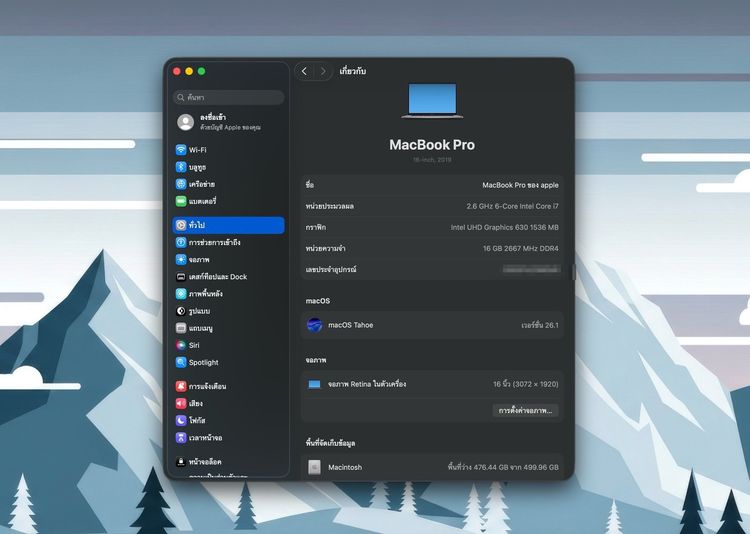This screenshot has height=534, width=750.
Task: Click the version 26.1 text
Action: 540,325
